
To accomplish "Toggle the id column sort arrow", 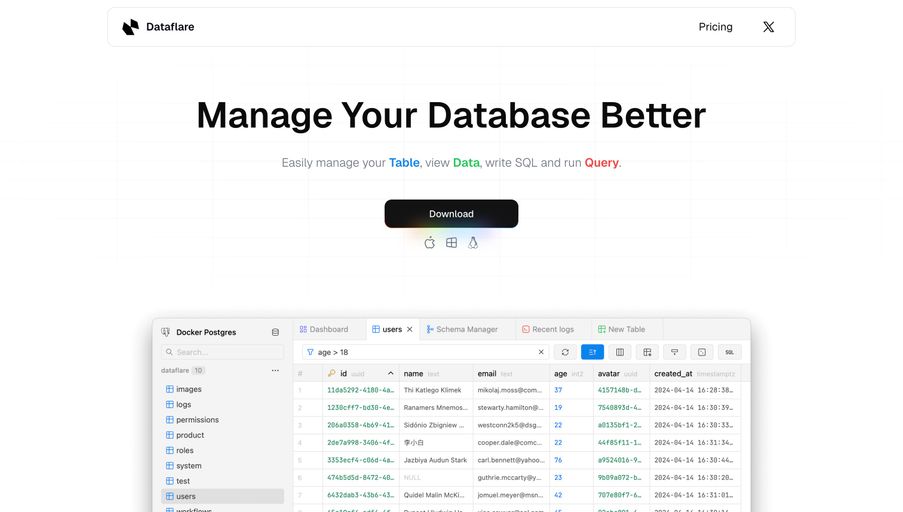I will pos(390,373).
